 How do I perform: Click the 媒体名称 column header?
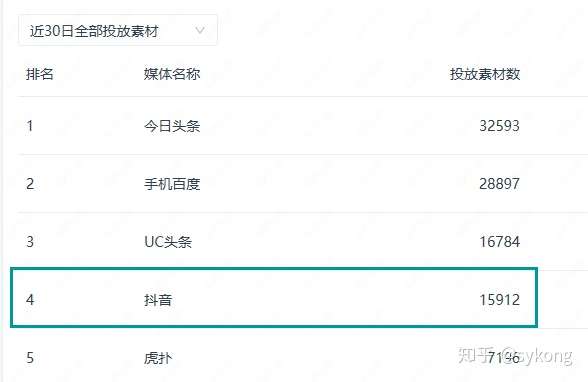point(172,74)
